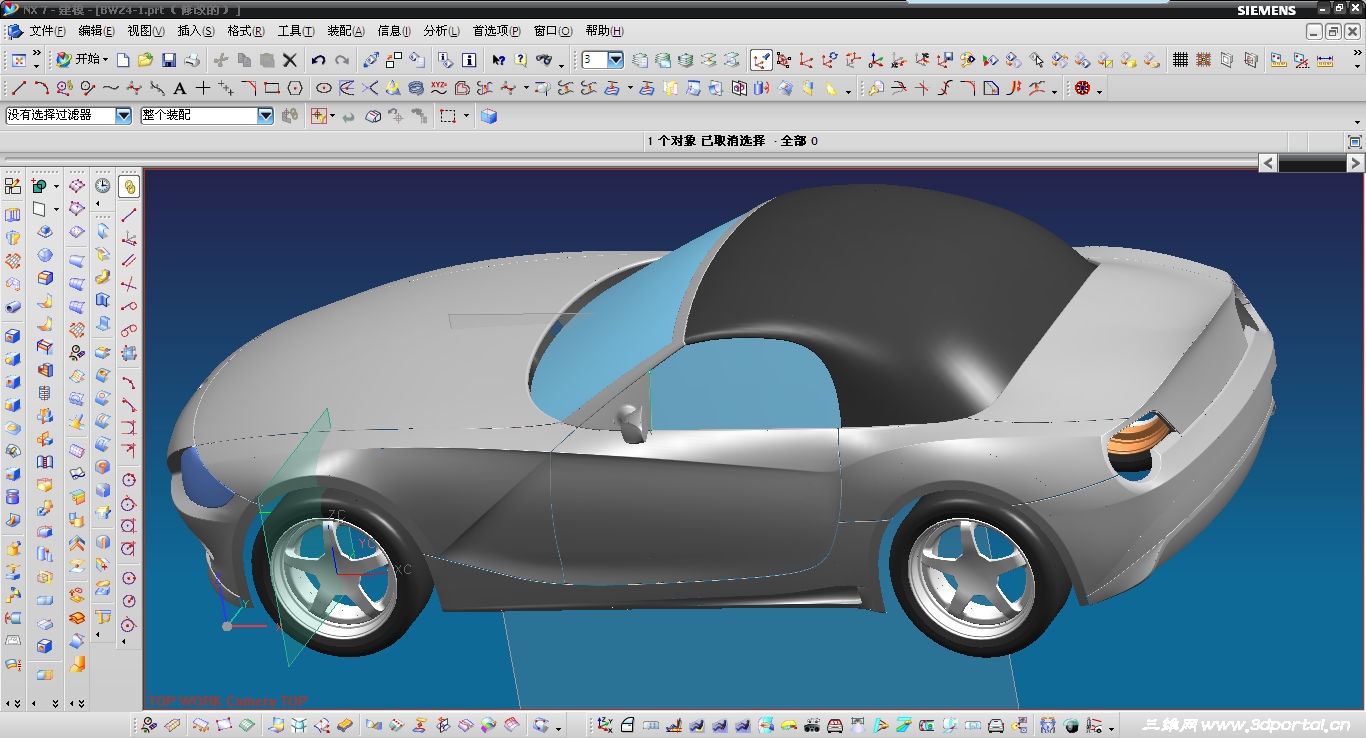
Task: Open the 分析(L) menu
Action: [442, 31]
